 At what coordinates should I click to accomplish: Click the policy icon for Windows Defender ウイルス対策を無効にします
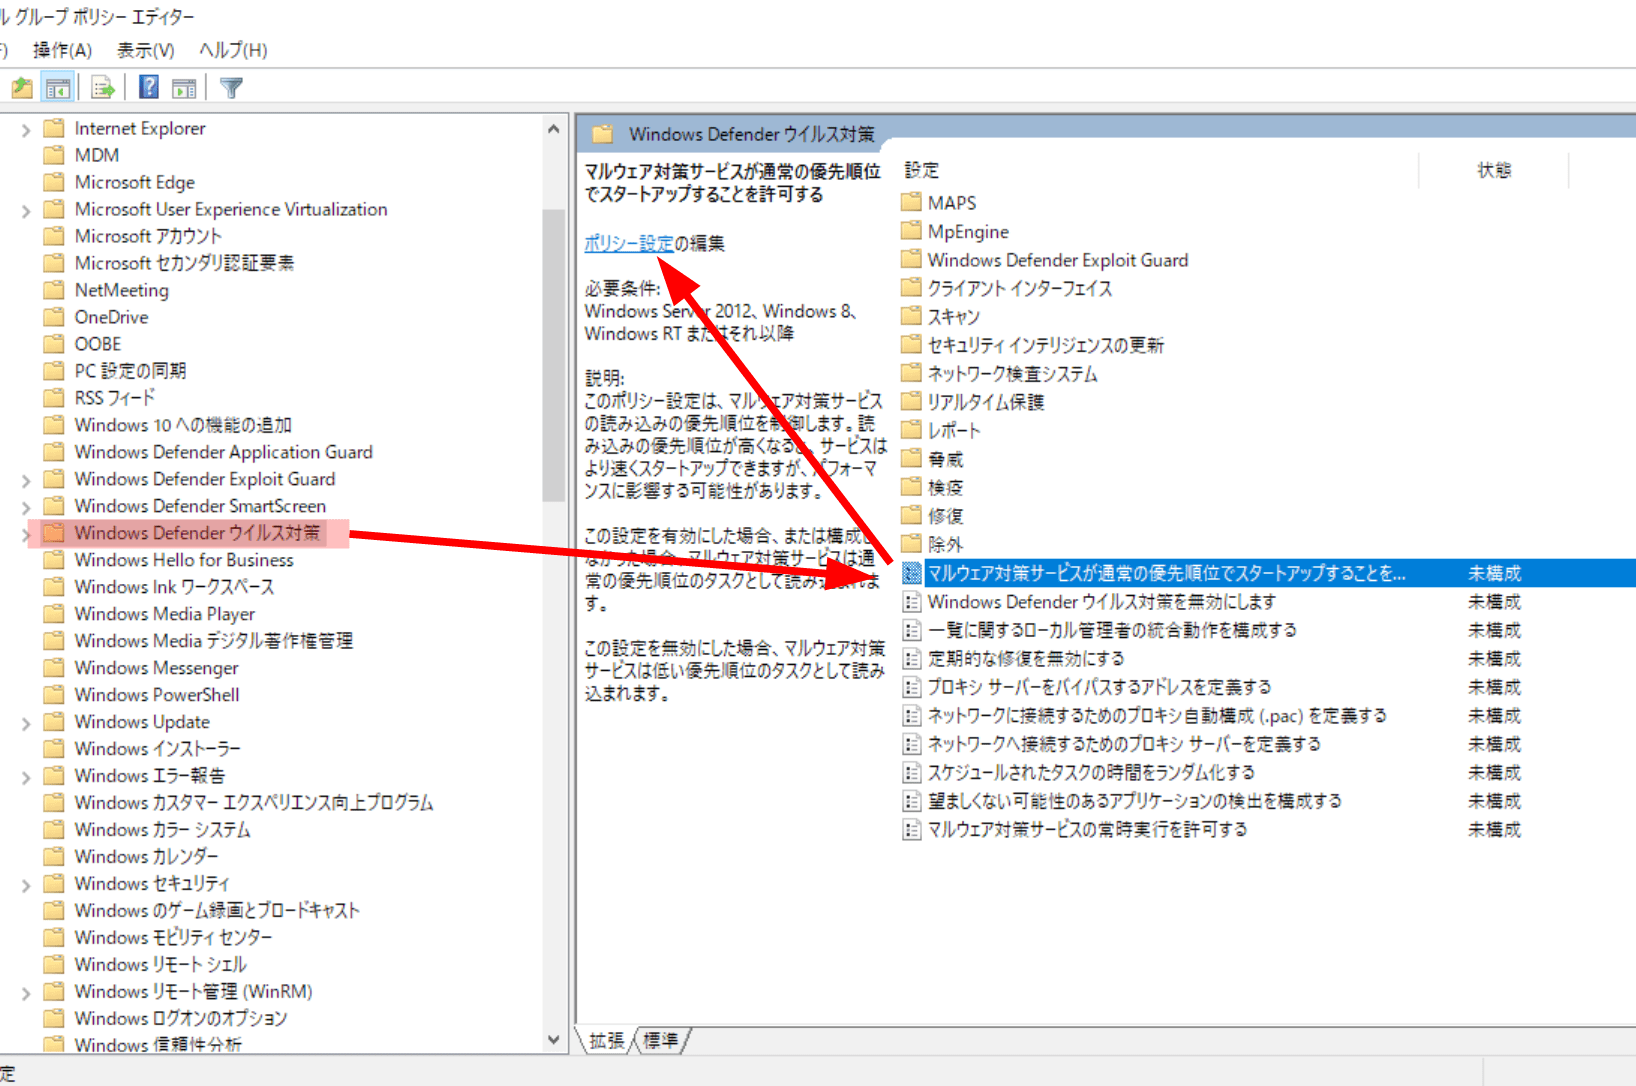(911, 602)
